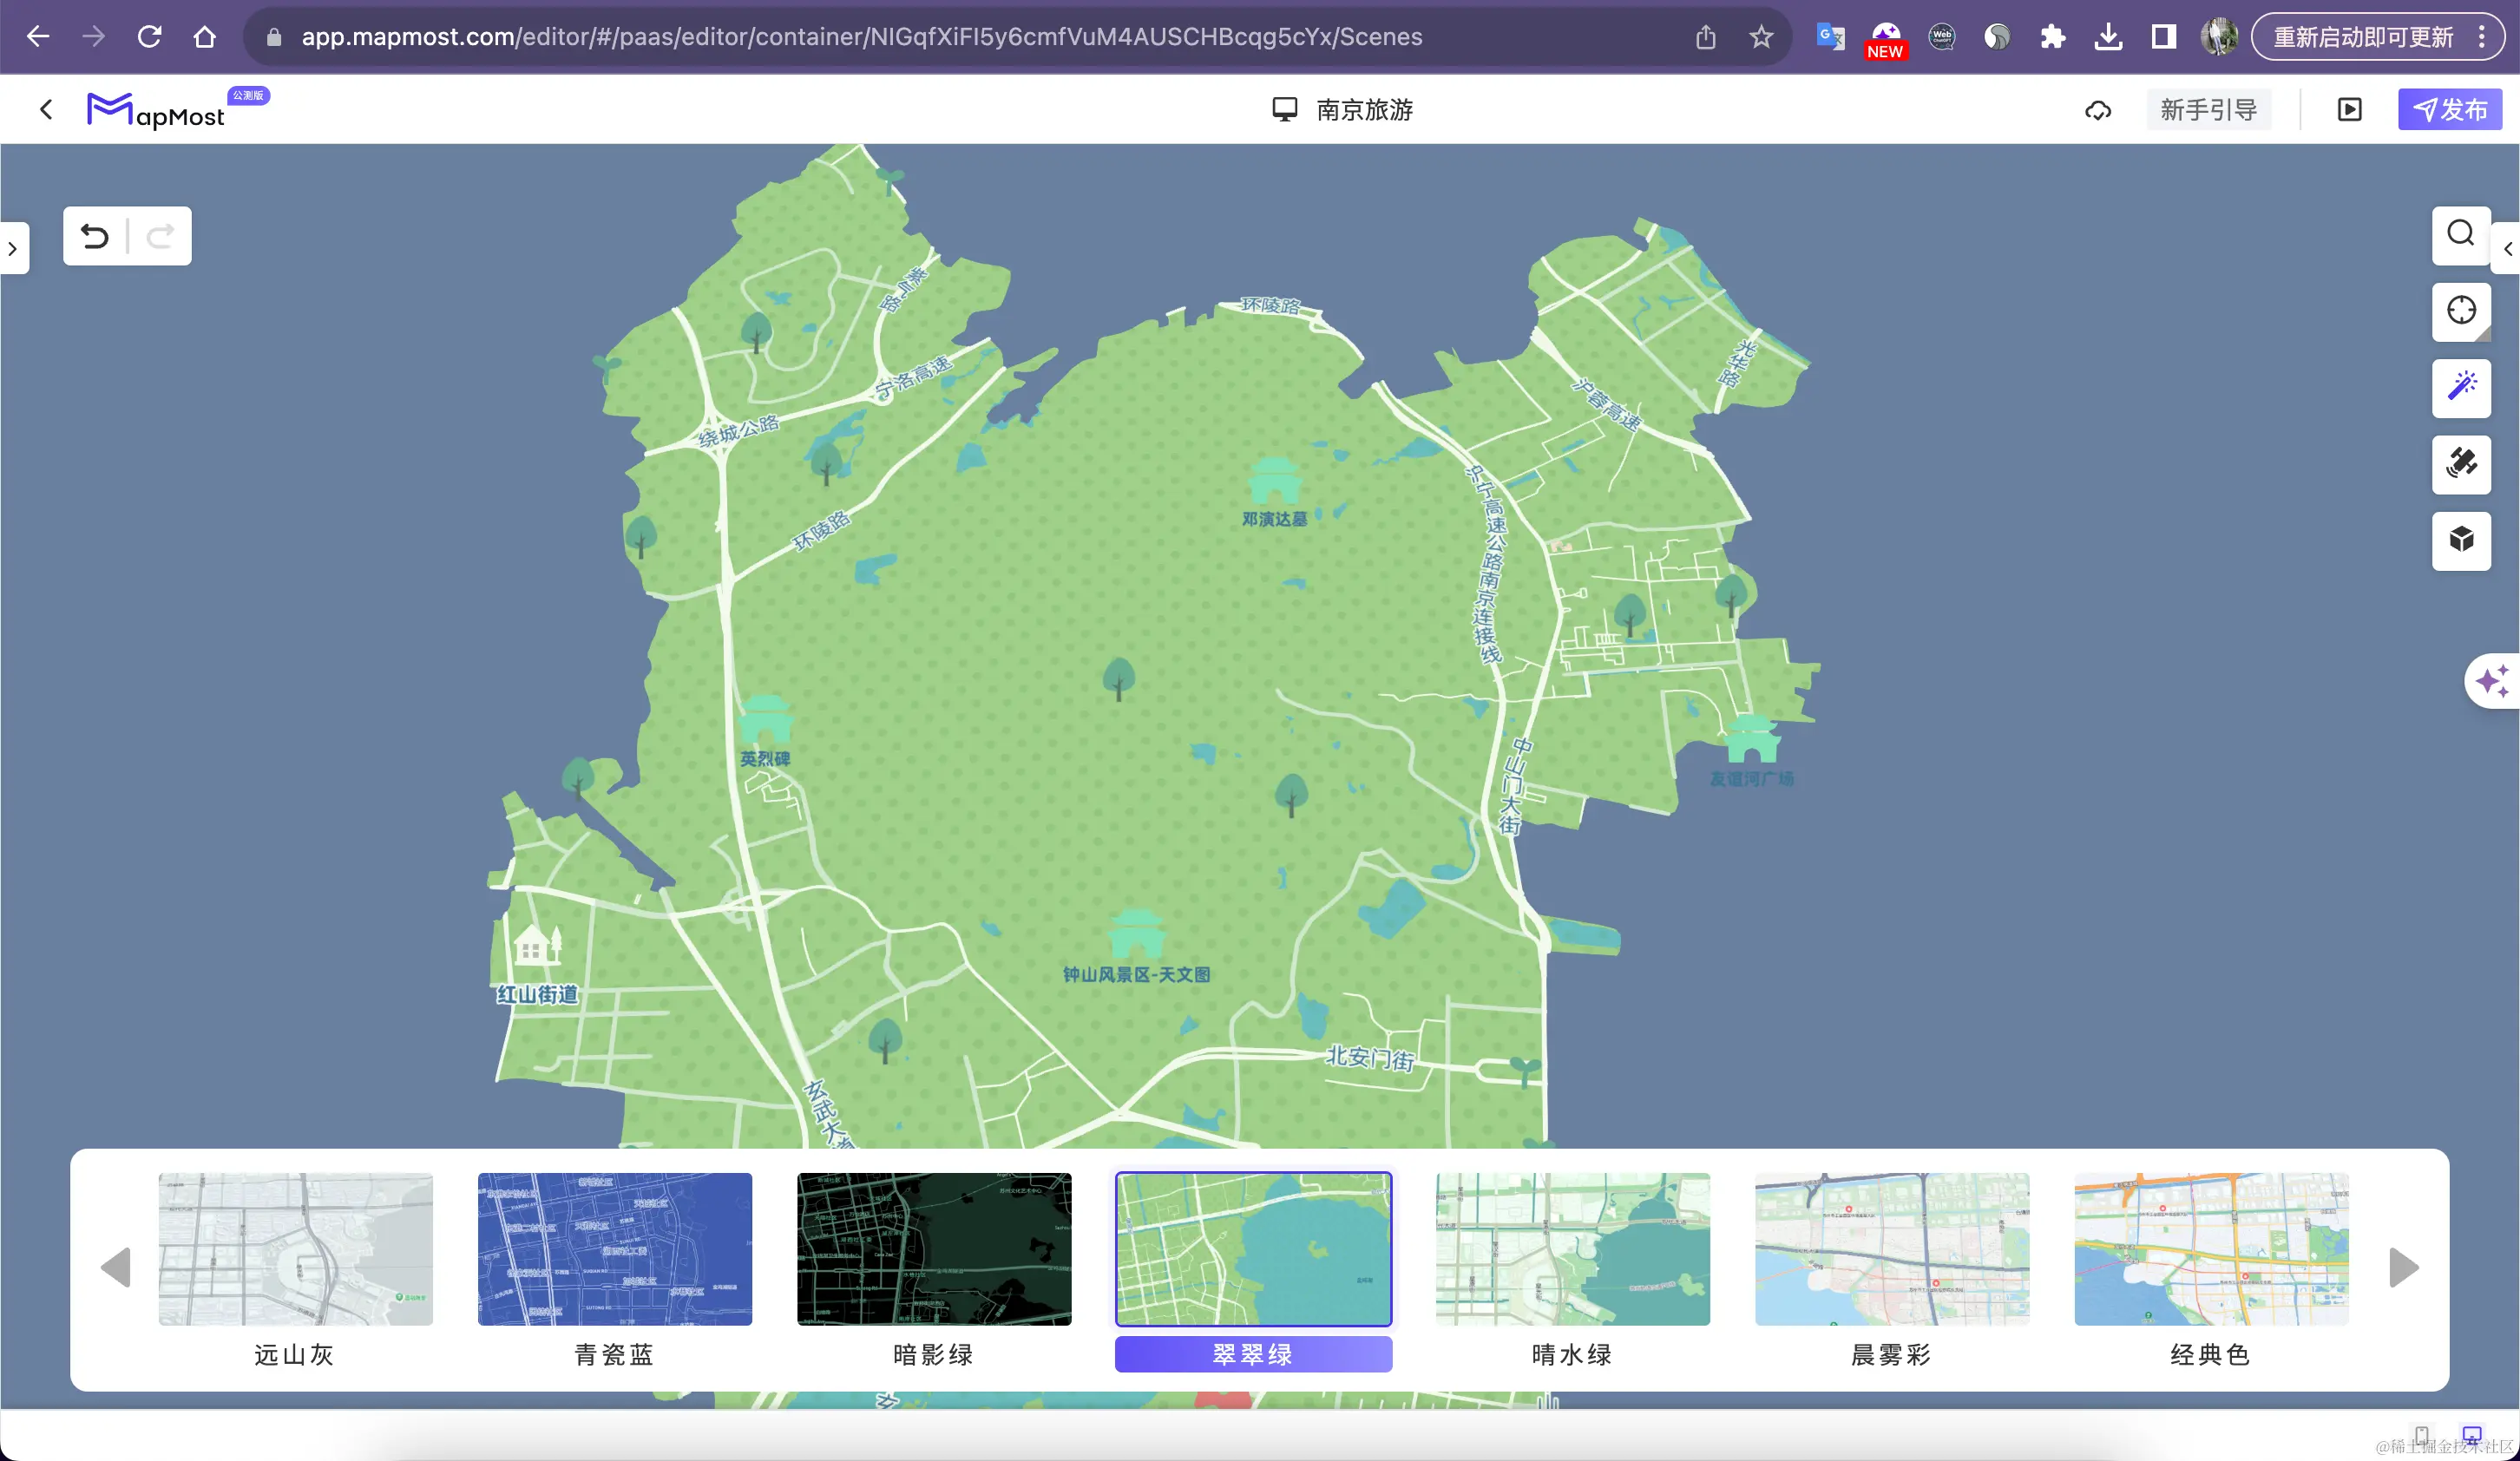This screenshot has width=2520, height=1461.
Task: Open the browser three-dot menu
Action: point(2482,37)
